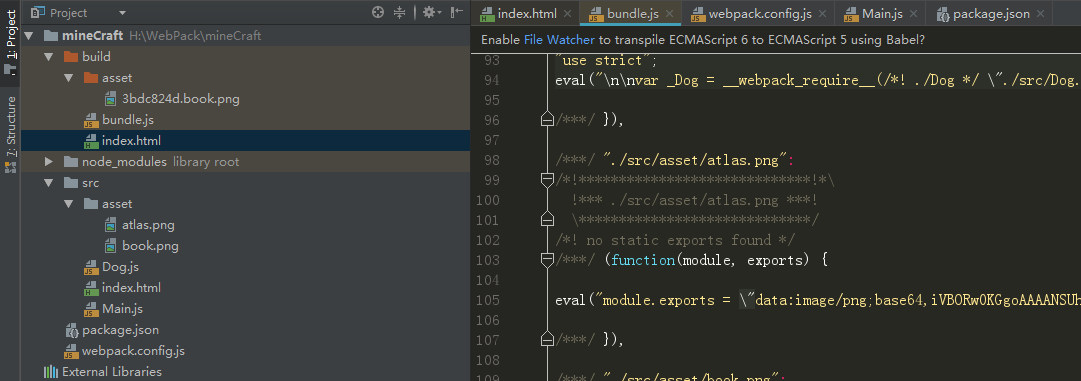Screen dimensions: 1081x381
Task: Toggle fold marker on line 103
Action: click(x=547, y=260)
